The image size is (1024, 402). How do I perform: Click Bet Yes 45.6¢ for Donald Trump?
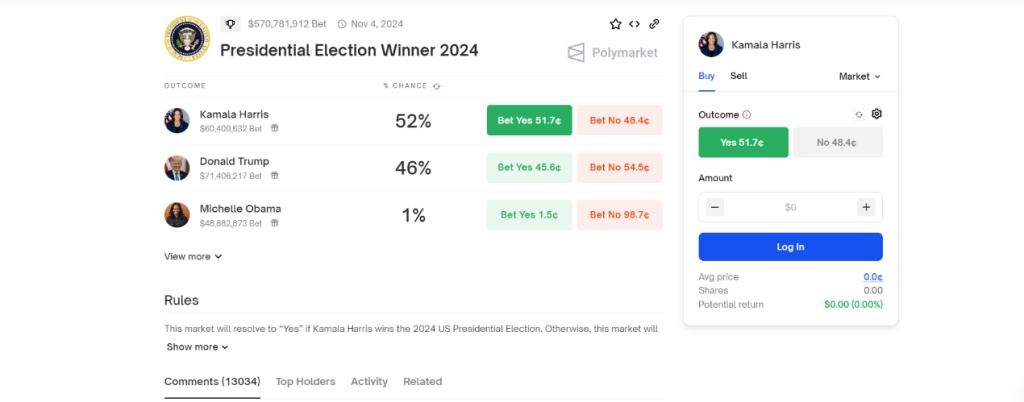(x=529, y=167)
